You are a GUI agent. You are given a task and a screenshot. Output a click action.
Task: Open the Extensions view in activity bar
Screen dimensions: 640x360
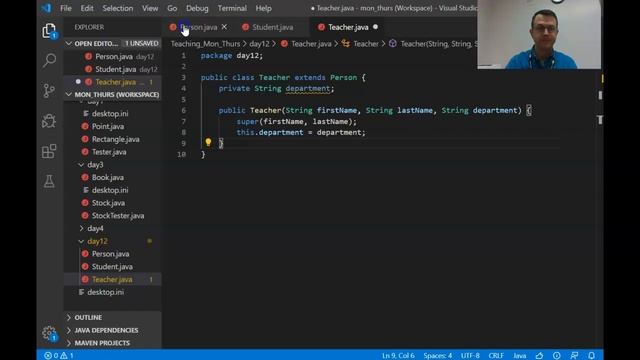[x=49, y=151]
